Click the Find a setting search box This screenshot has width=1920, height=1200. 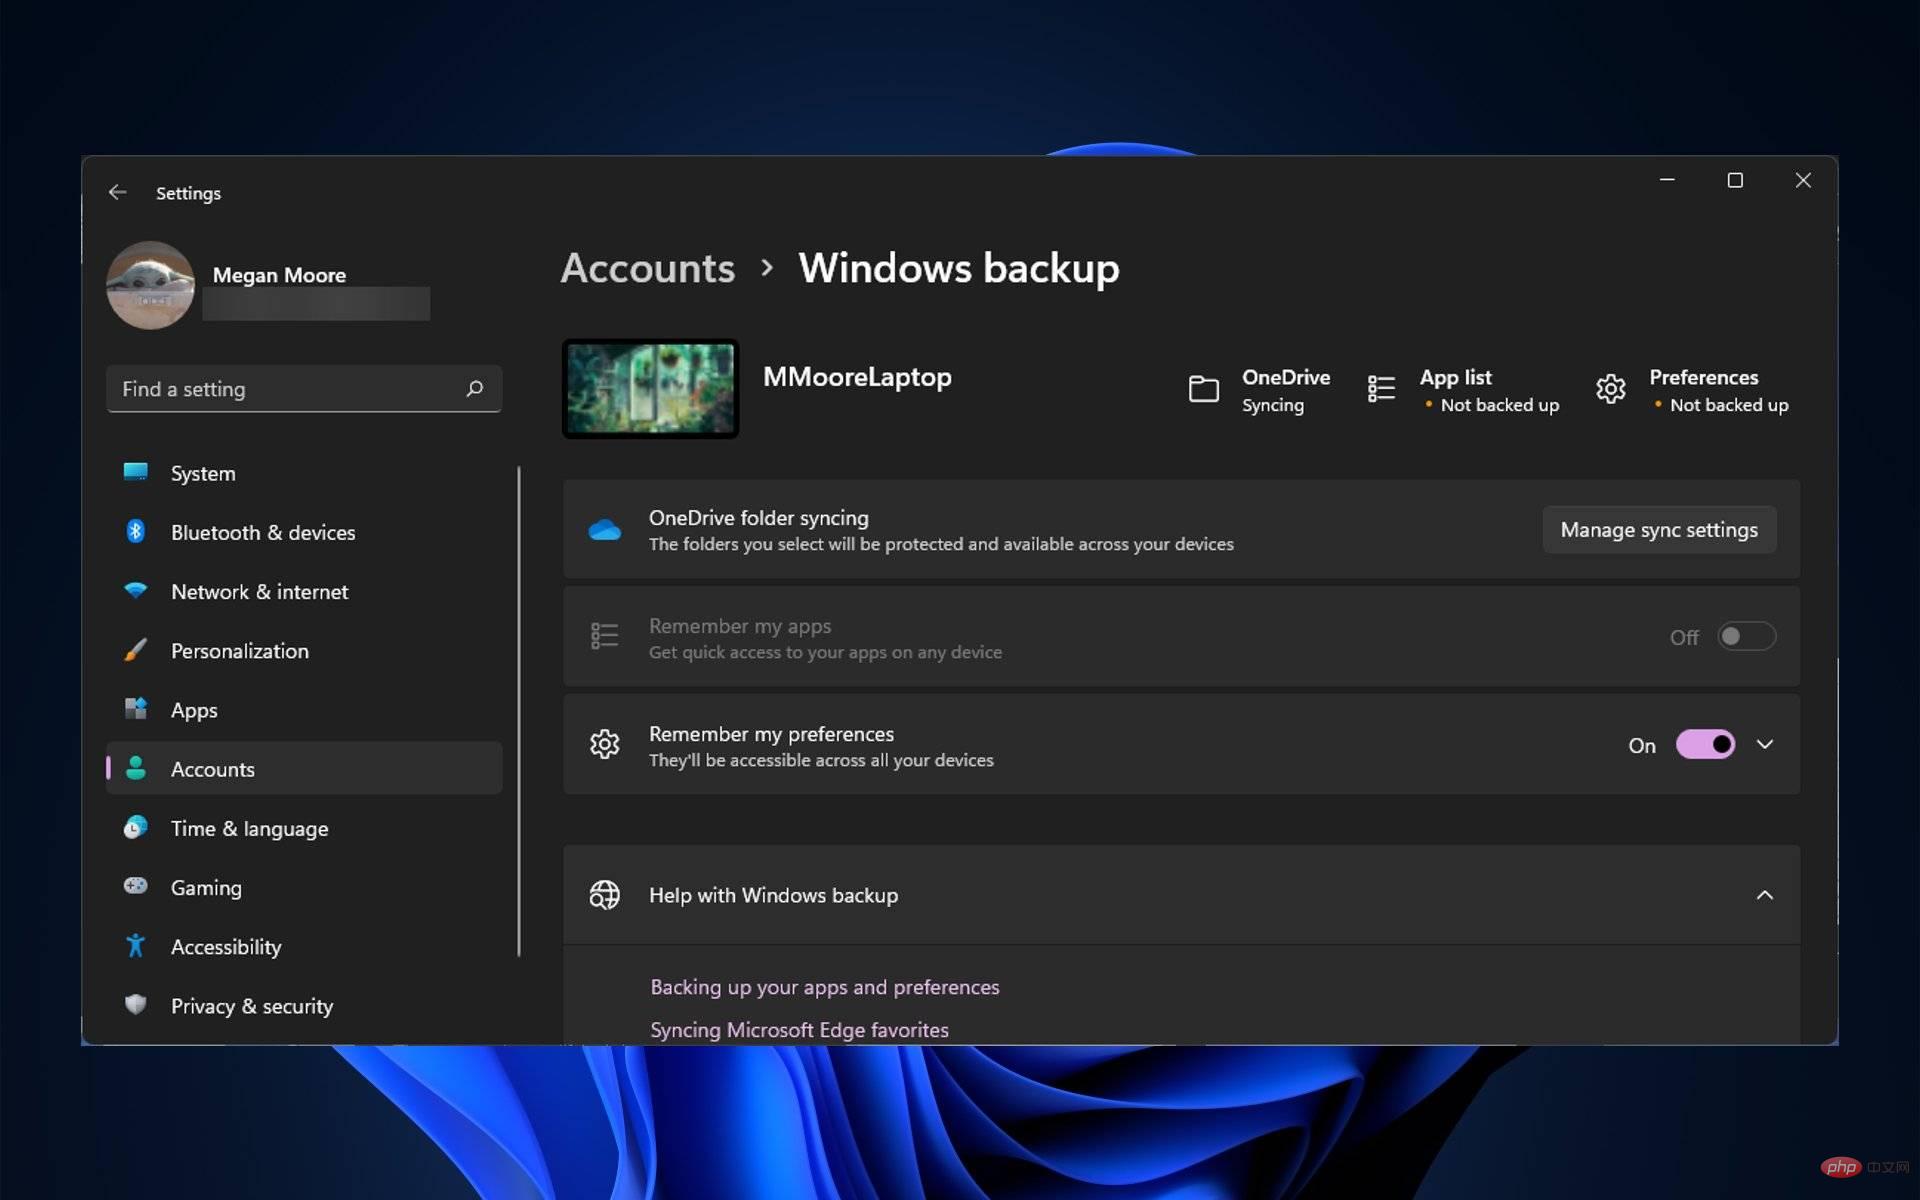click(304, 388)
